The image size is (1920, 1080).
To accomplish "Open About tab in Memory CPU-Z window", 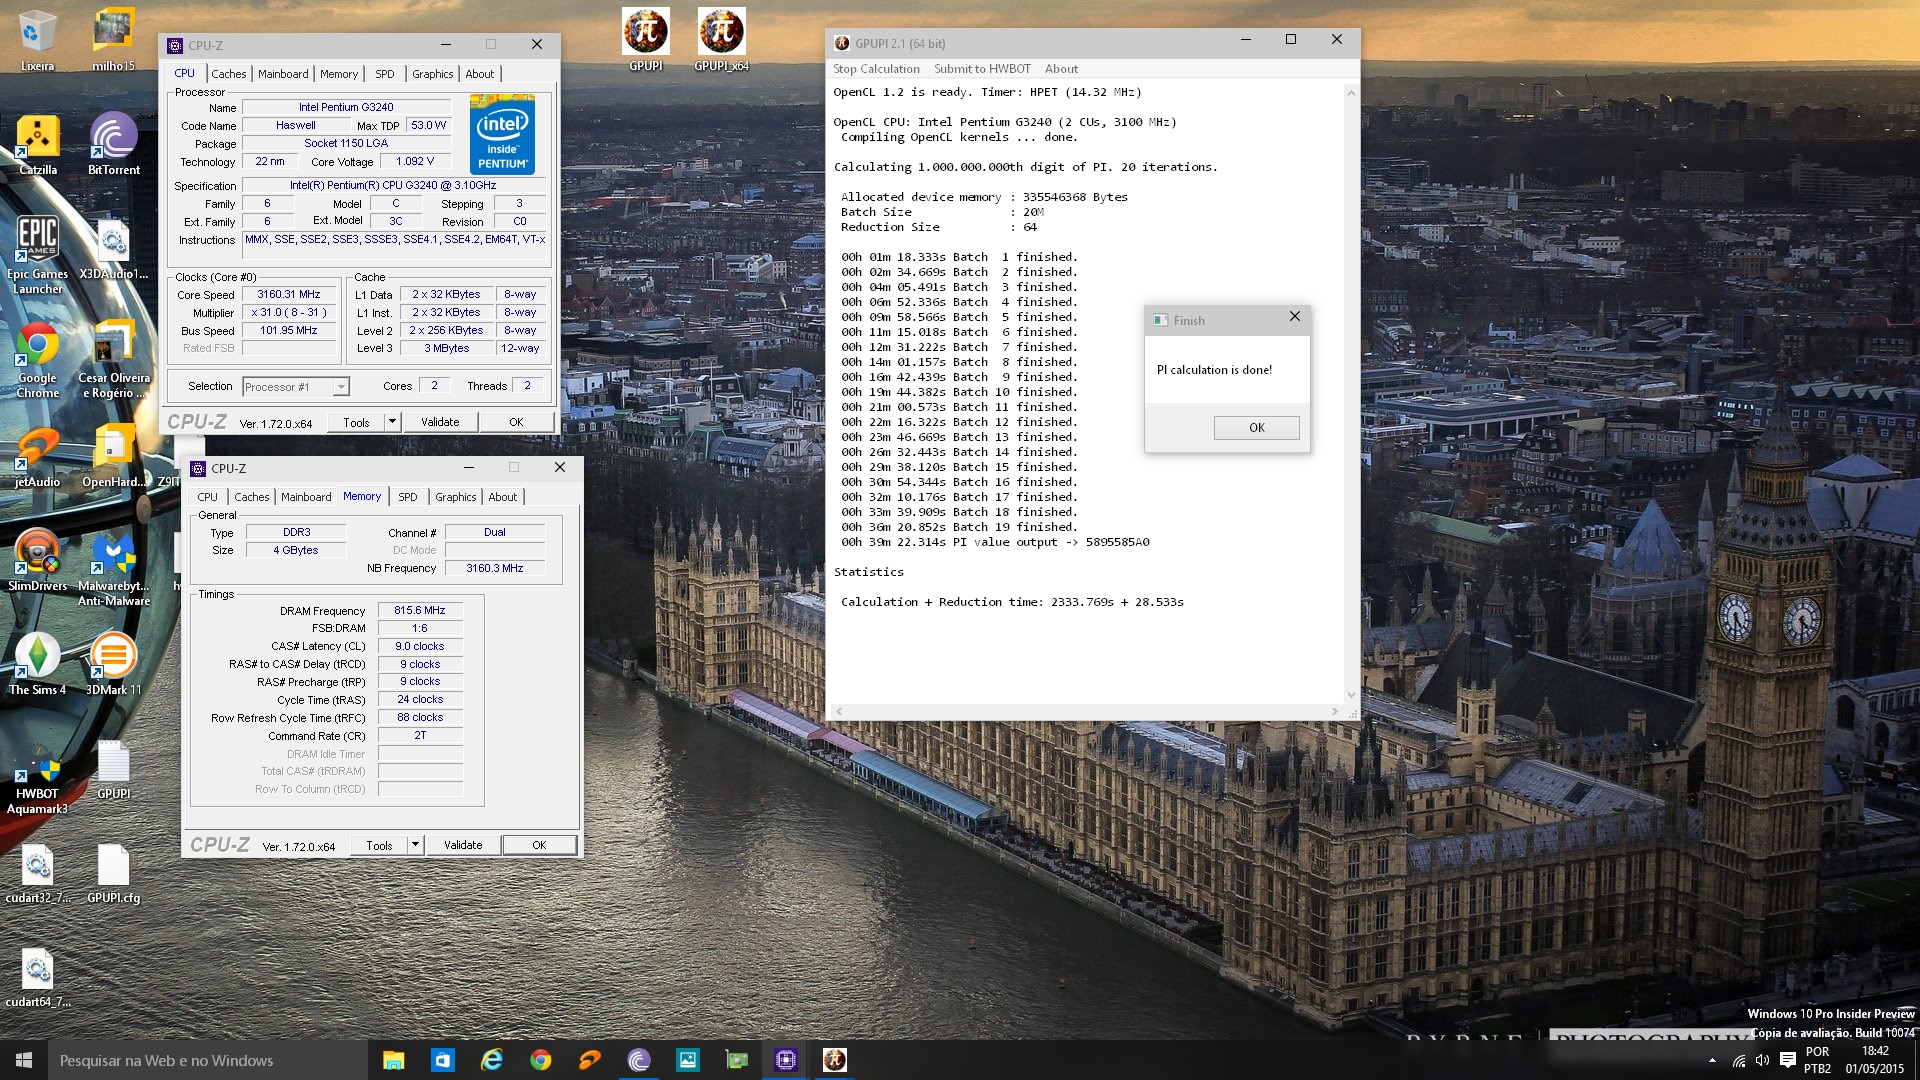I will [503, 497].
